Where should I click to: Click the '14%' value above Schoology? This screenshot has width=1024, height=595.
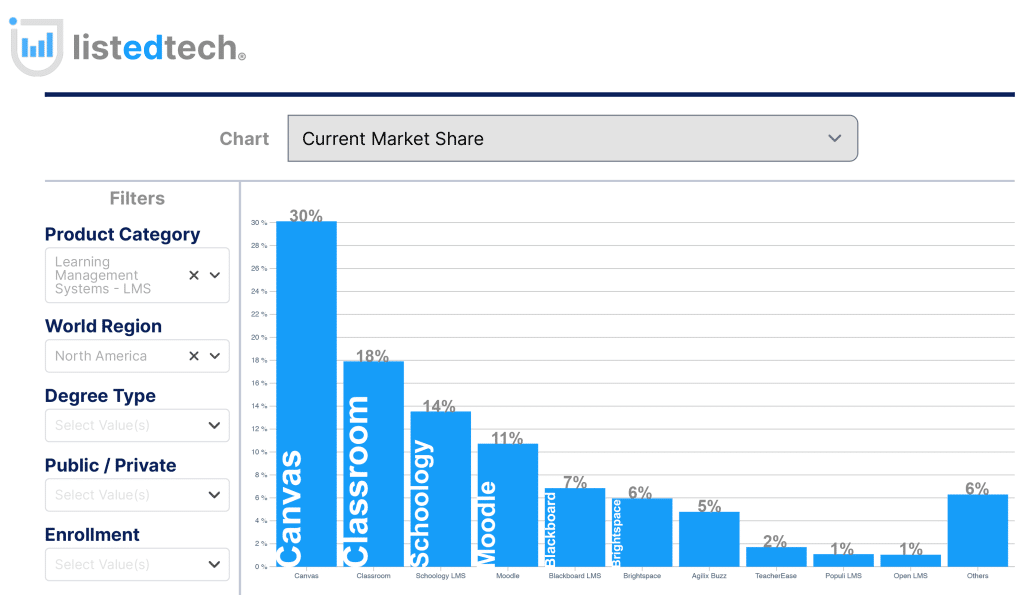click(x=439, y=406)
